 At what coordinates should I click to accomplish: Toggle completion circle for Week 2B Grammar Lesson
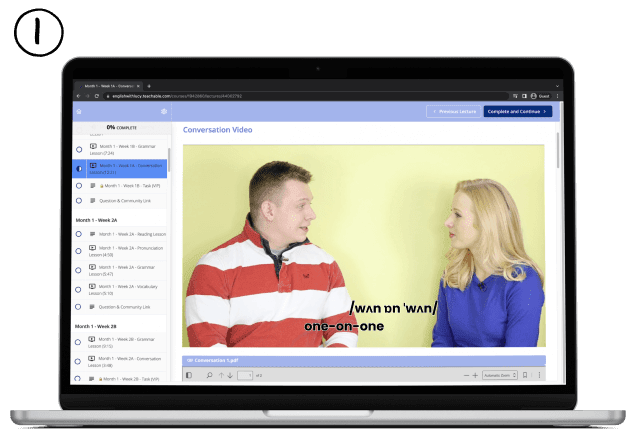[x=79, y=342]
